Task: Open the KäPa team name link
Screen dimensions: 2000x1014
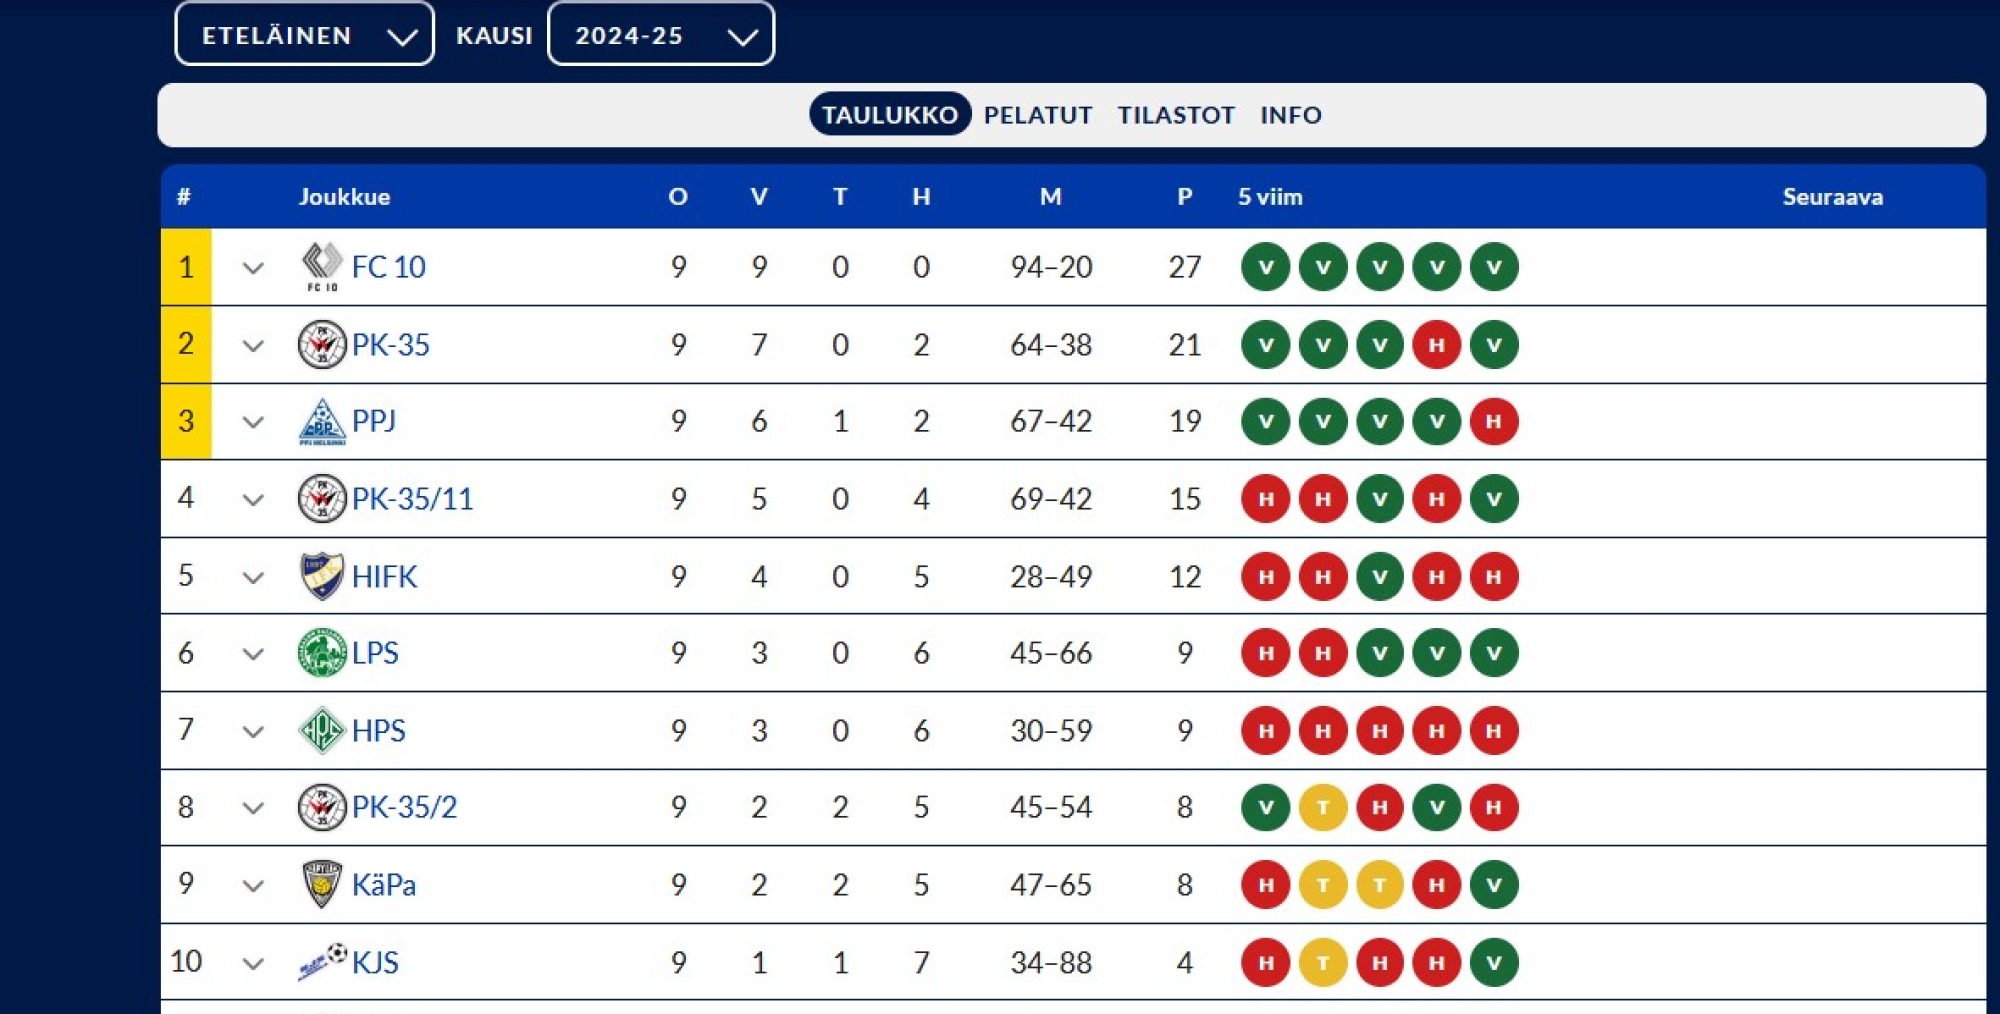Action: pos(384,885)
